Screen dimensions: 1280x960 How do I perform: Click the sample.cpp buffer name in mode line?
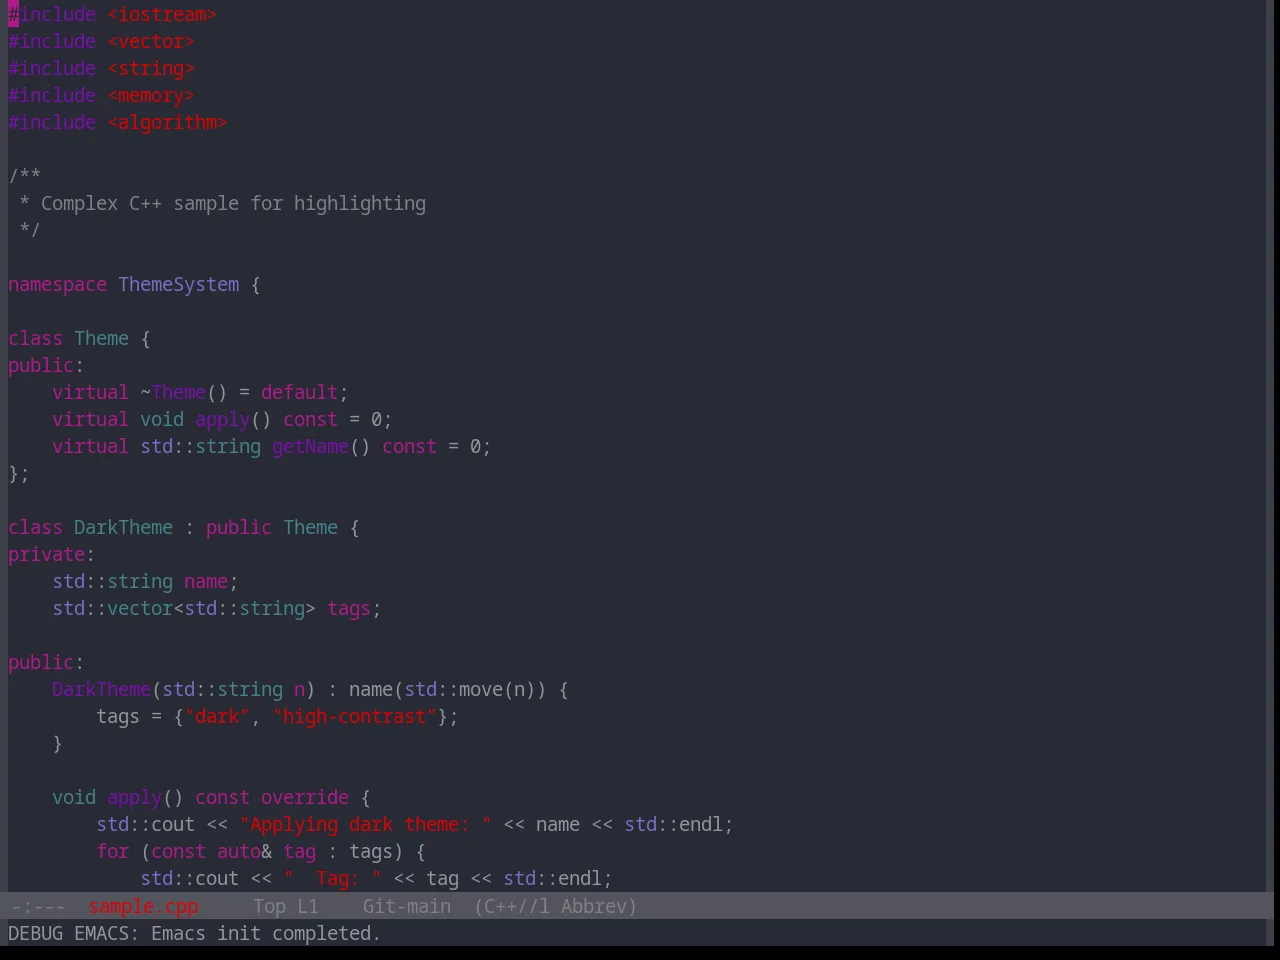point(143,906)
